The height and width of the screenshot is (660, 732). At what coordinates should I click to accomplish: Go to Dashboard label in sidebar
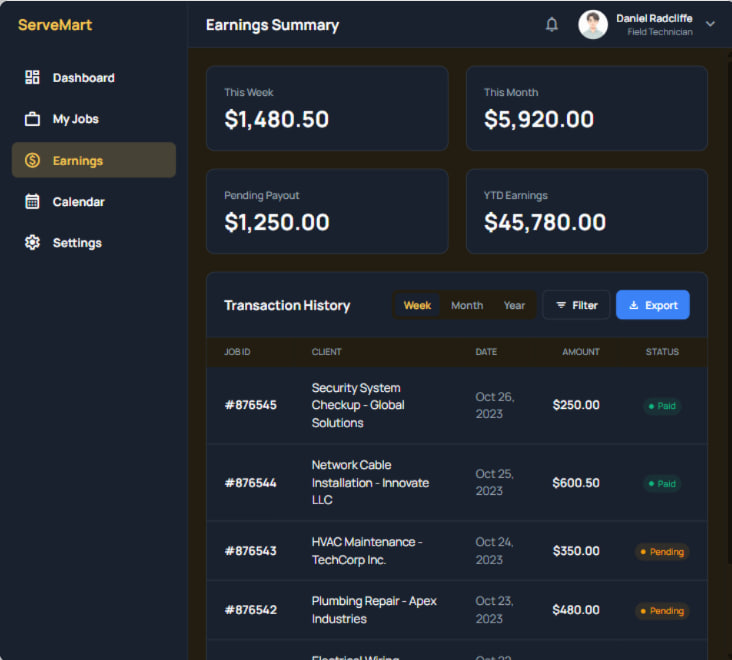pos(84,78)
